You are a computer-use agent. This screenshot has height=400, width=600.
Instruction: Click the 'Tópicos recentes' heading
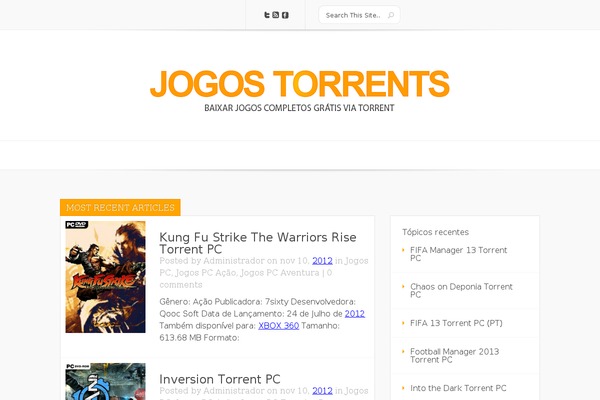[x=435, y=232]
